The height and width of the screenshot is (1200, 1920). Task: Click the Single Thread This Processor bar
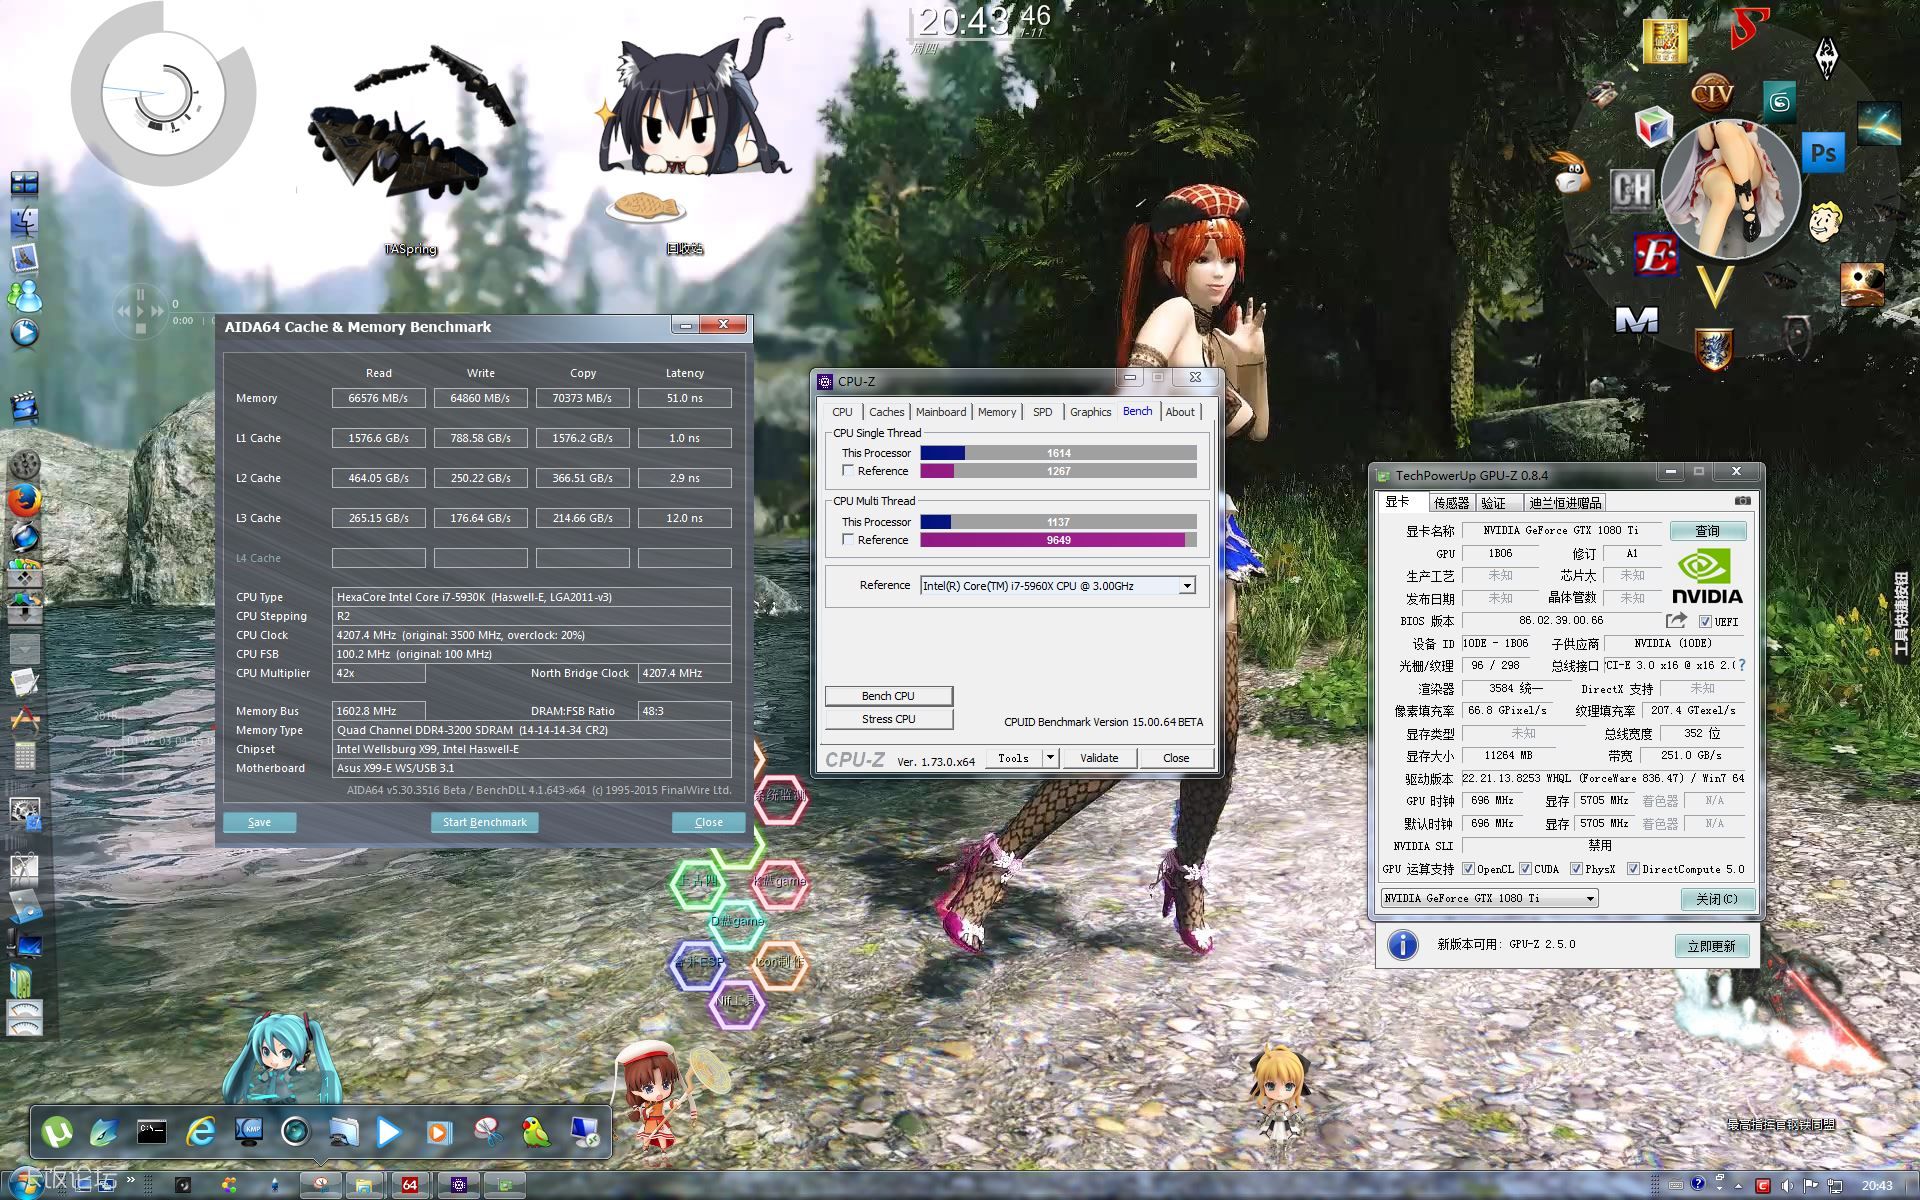(x=1058, y=453)
